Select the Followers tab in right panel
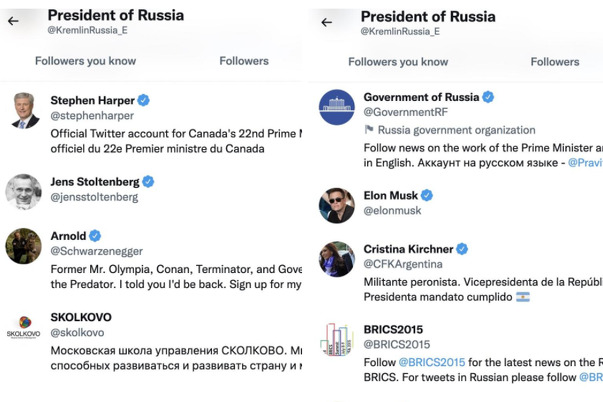This screenshot has width=603, height=402. pos(555,62)
